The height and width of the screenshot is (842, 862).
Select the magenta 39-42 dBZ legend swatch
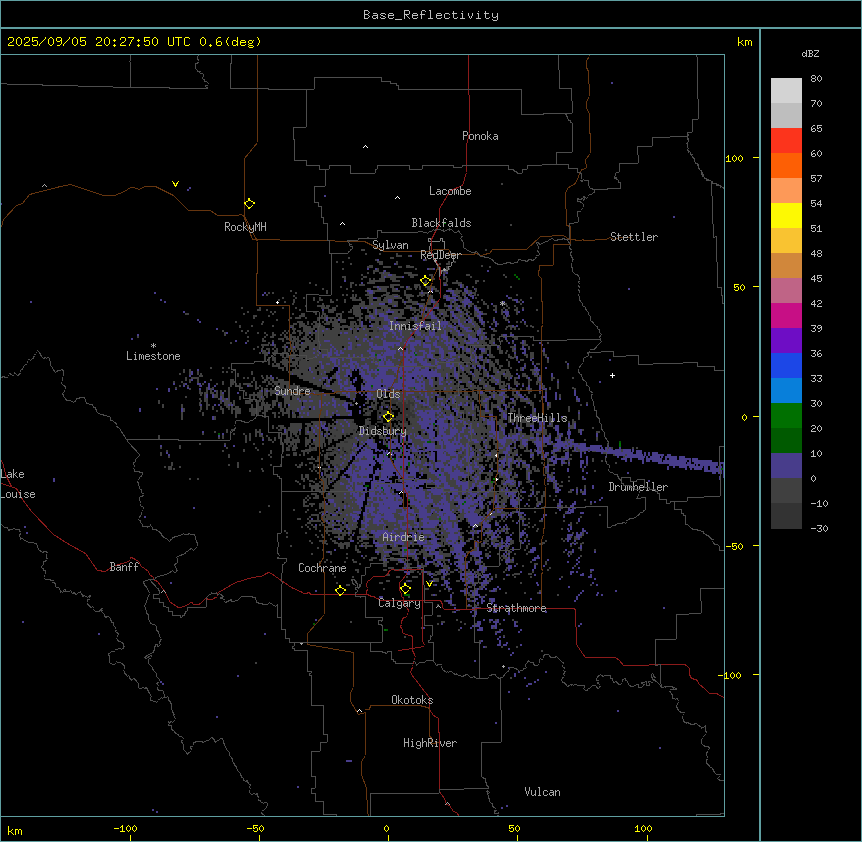[x=786, y=316]
